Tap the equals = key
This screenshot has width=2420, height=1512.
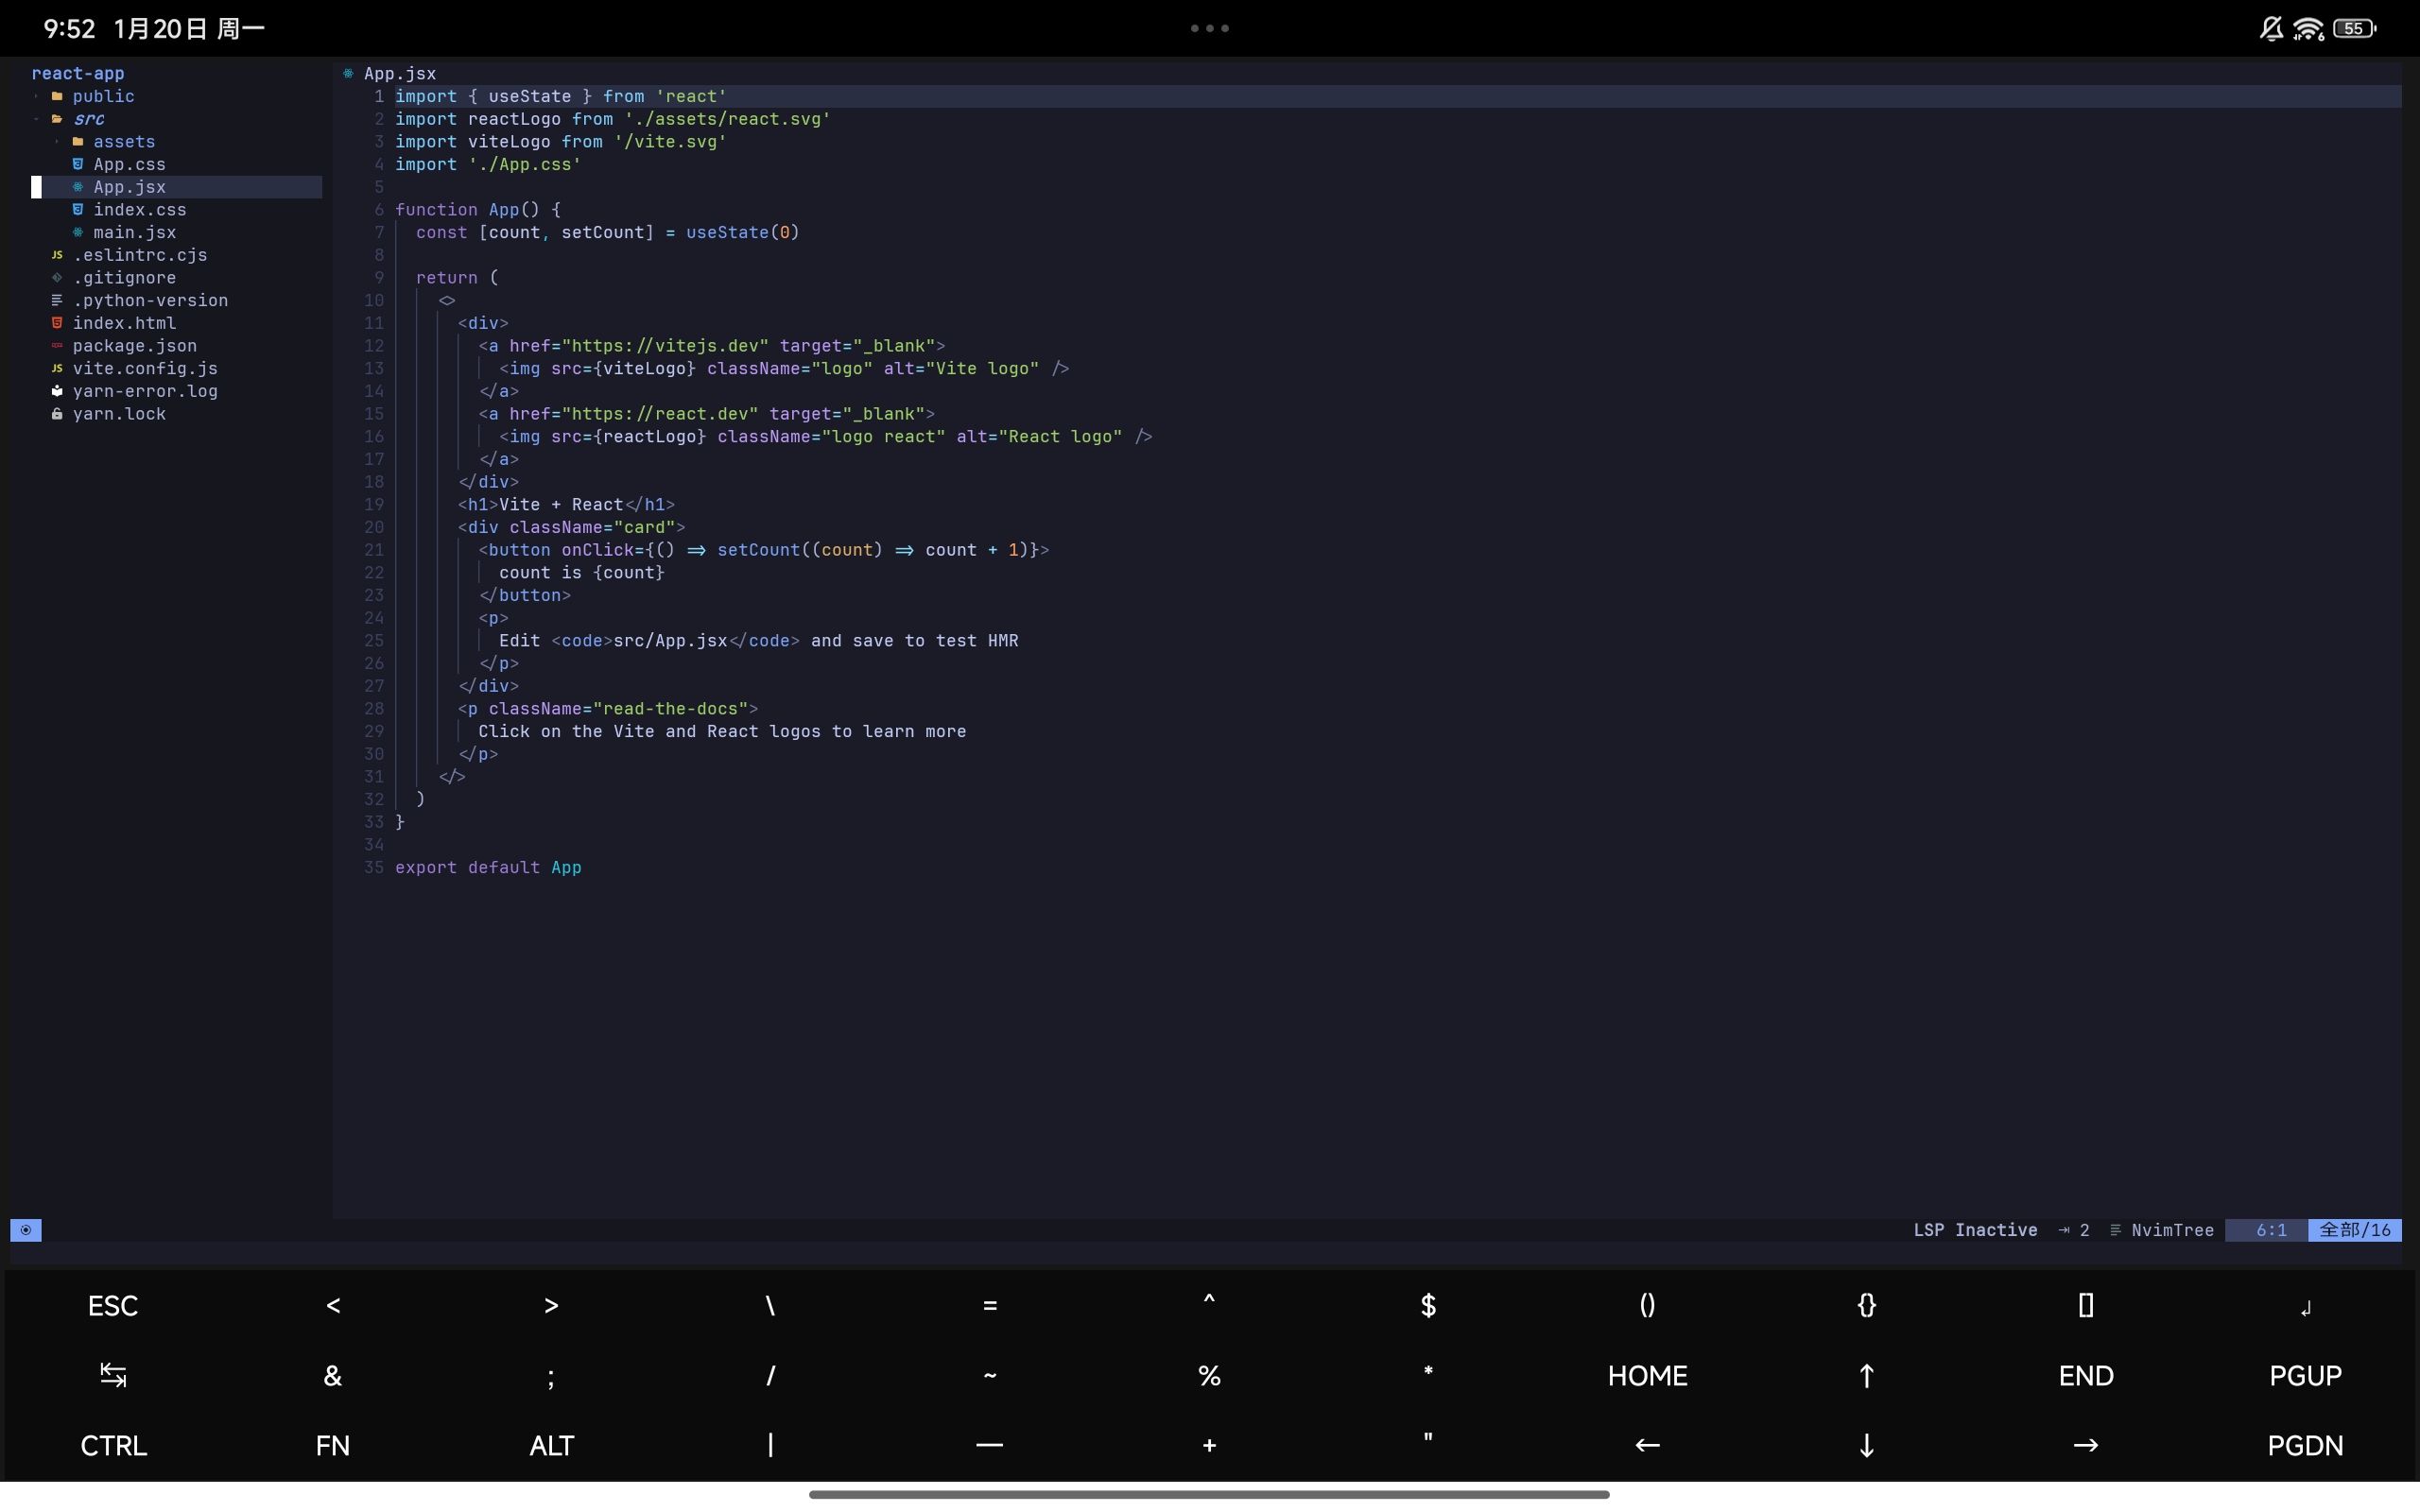pyautogui.click(x=990, y=1305)
